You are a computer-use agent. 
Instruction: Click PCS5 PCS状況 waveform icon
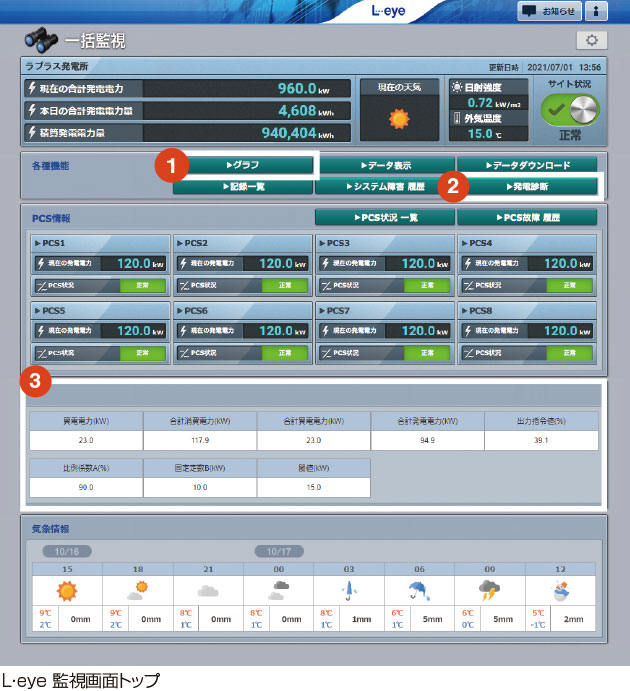click(x=41, y=353)
